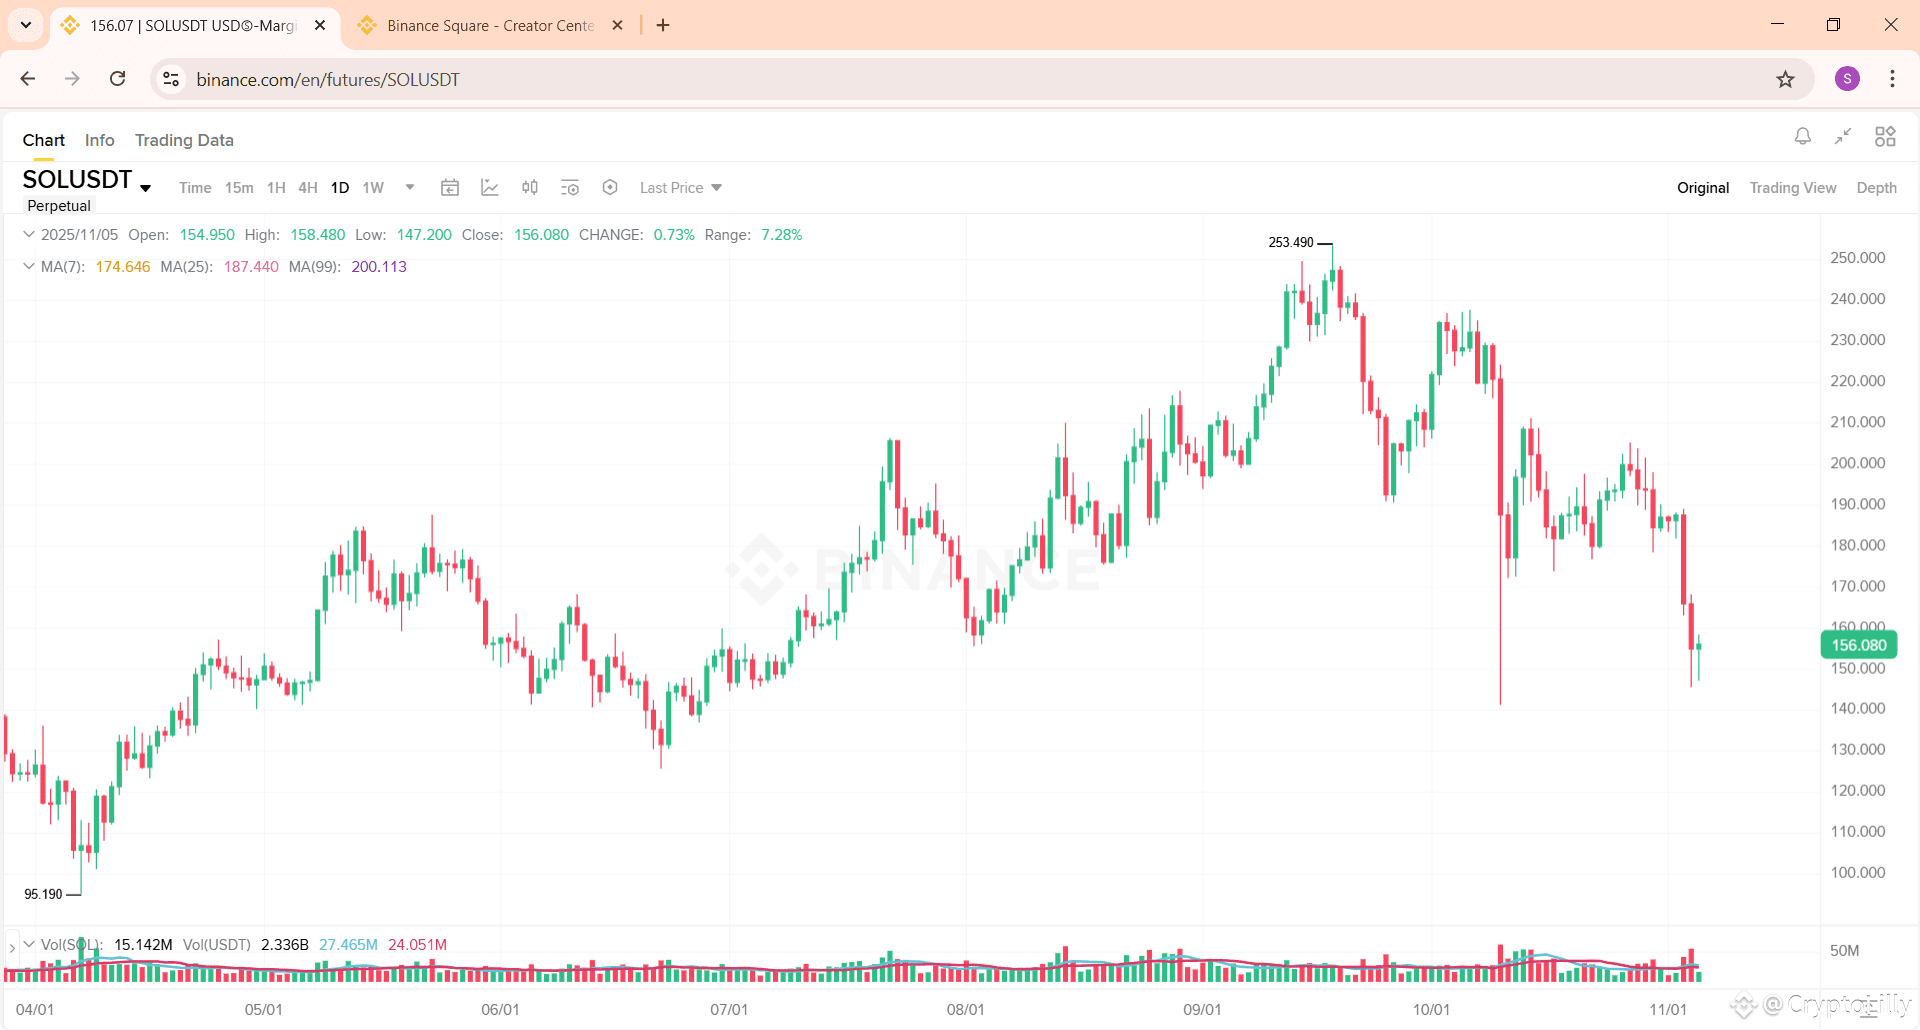Click the 06/01 date axis label
1920x1030 pixels.
(500, 1009)
